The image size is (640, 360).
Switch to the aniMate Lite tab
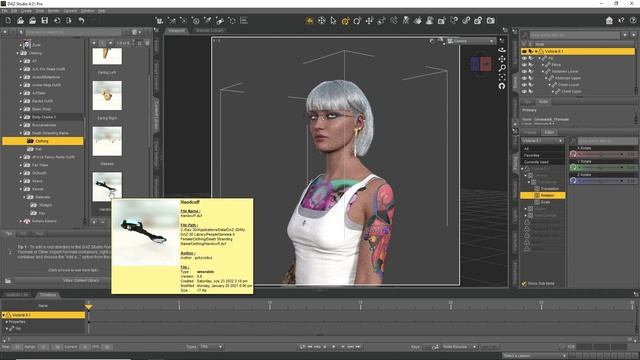pyautogui.click(x=17, y=295)
